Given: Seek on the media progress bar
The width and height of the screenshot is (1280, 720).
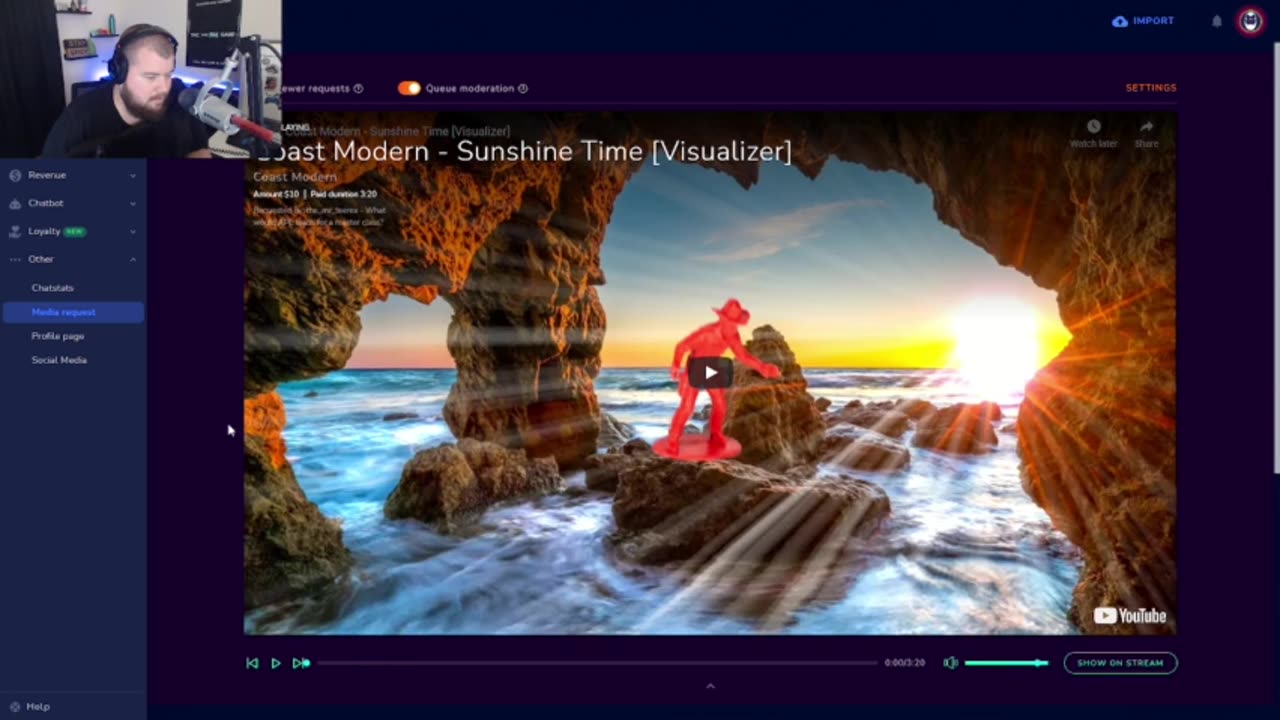Looking at the screenshot, I should click(596, 663).
